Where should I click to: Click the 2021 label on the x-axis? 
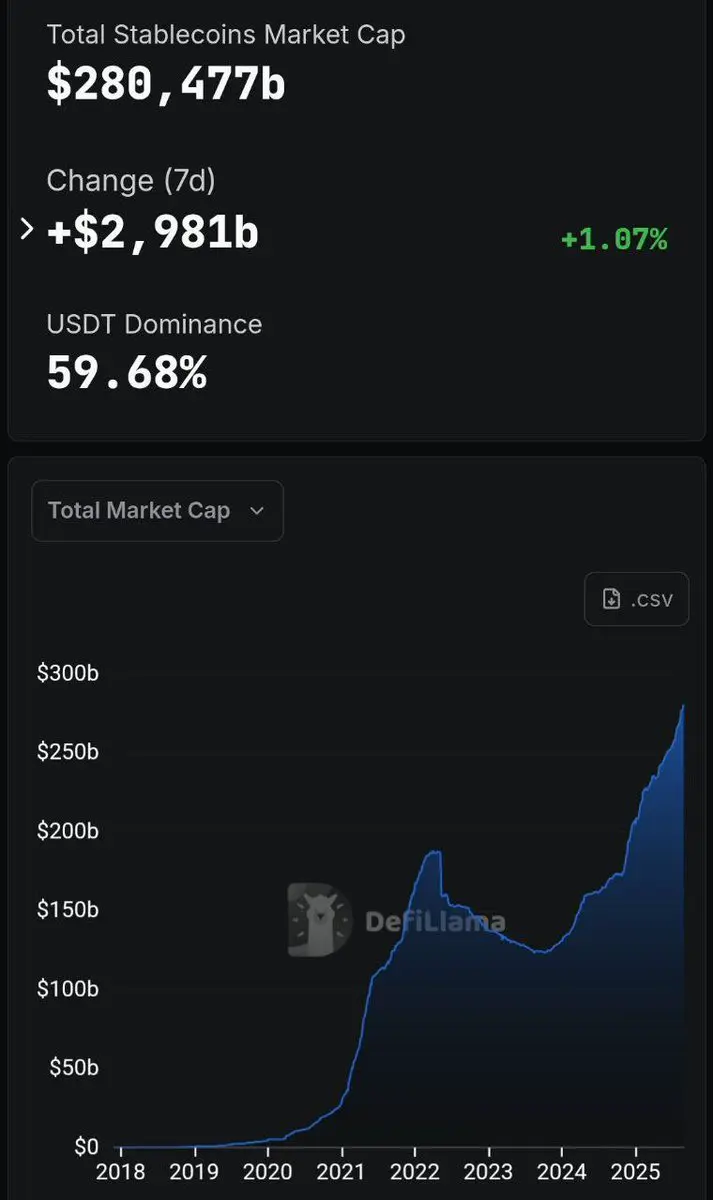341,1170
